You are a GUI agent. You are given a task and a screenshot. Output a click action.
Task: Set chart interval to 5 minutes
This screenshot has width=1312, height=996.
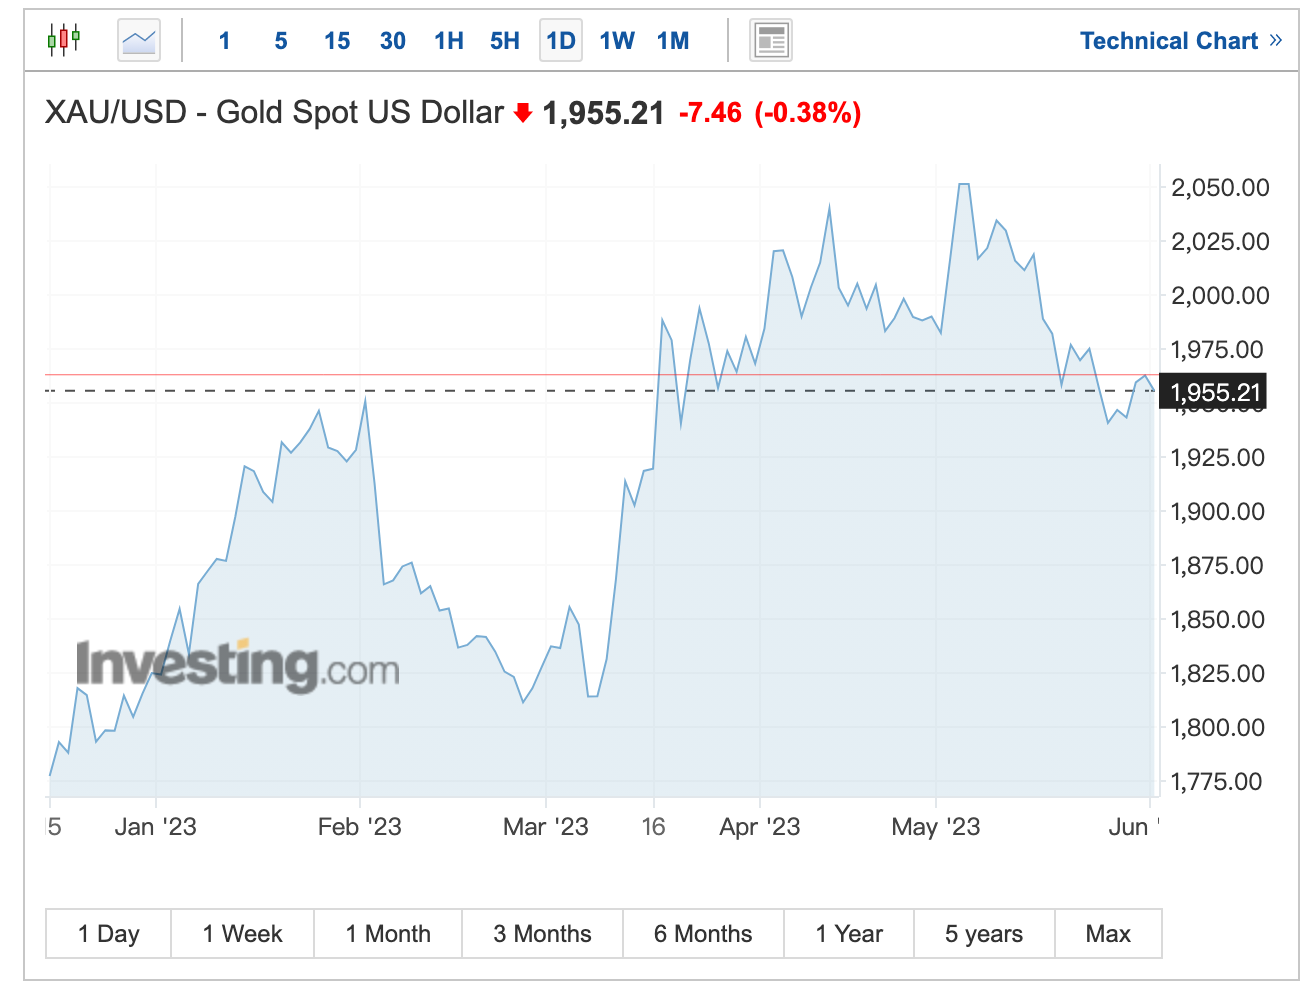click(x=281, y=41)
